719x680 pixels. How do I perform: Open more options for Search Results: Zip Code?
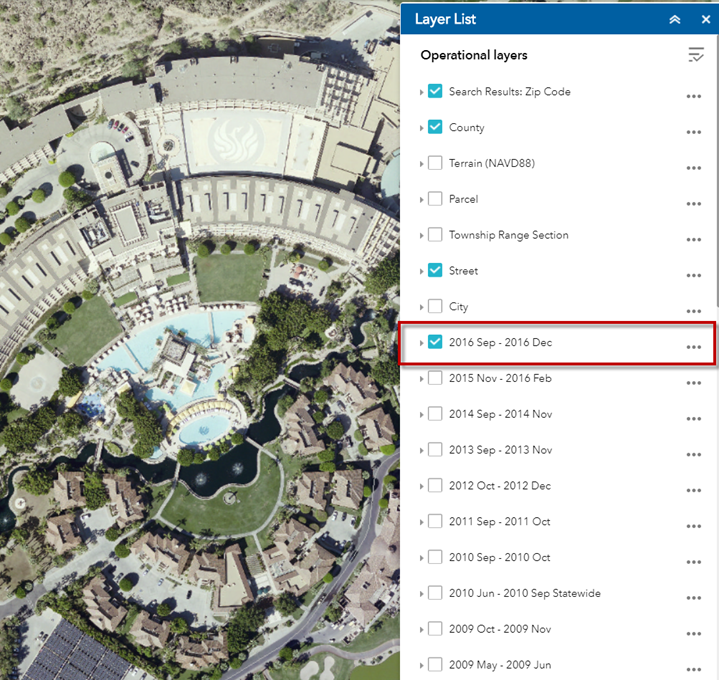click(693, 96)
